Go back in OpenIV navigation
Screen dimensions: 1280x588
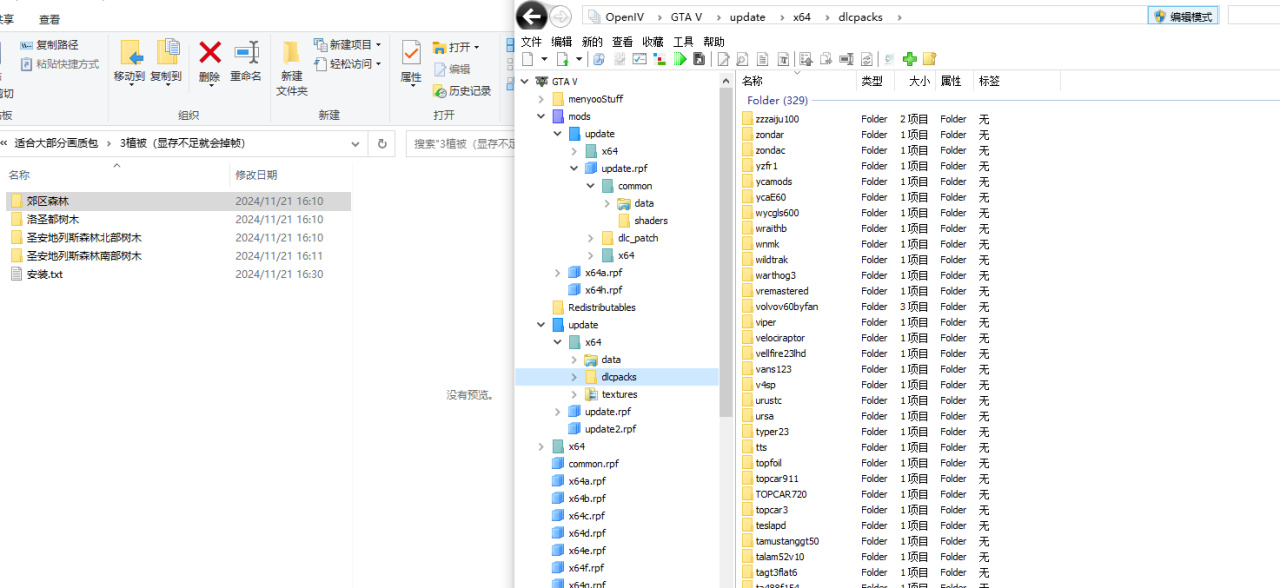point(531,16)
